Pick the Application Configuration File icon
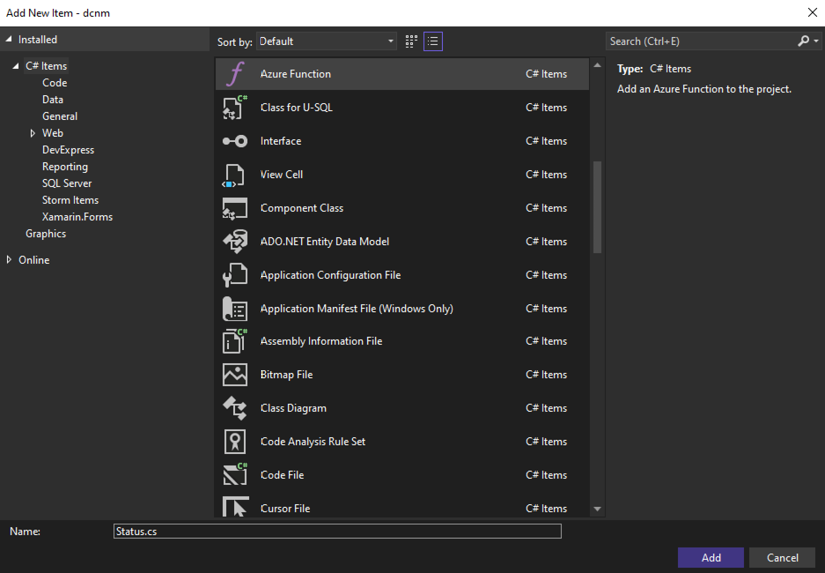The height and width of the screenshot is (573, 825). [235, 275]
